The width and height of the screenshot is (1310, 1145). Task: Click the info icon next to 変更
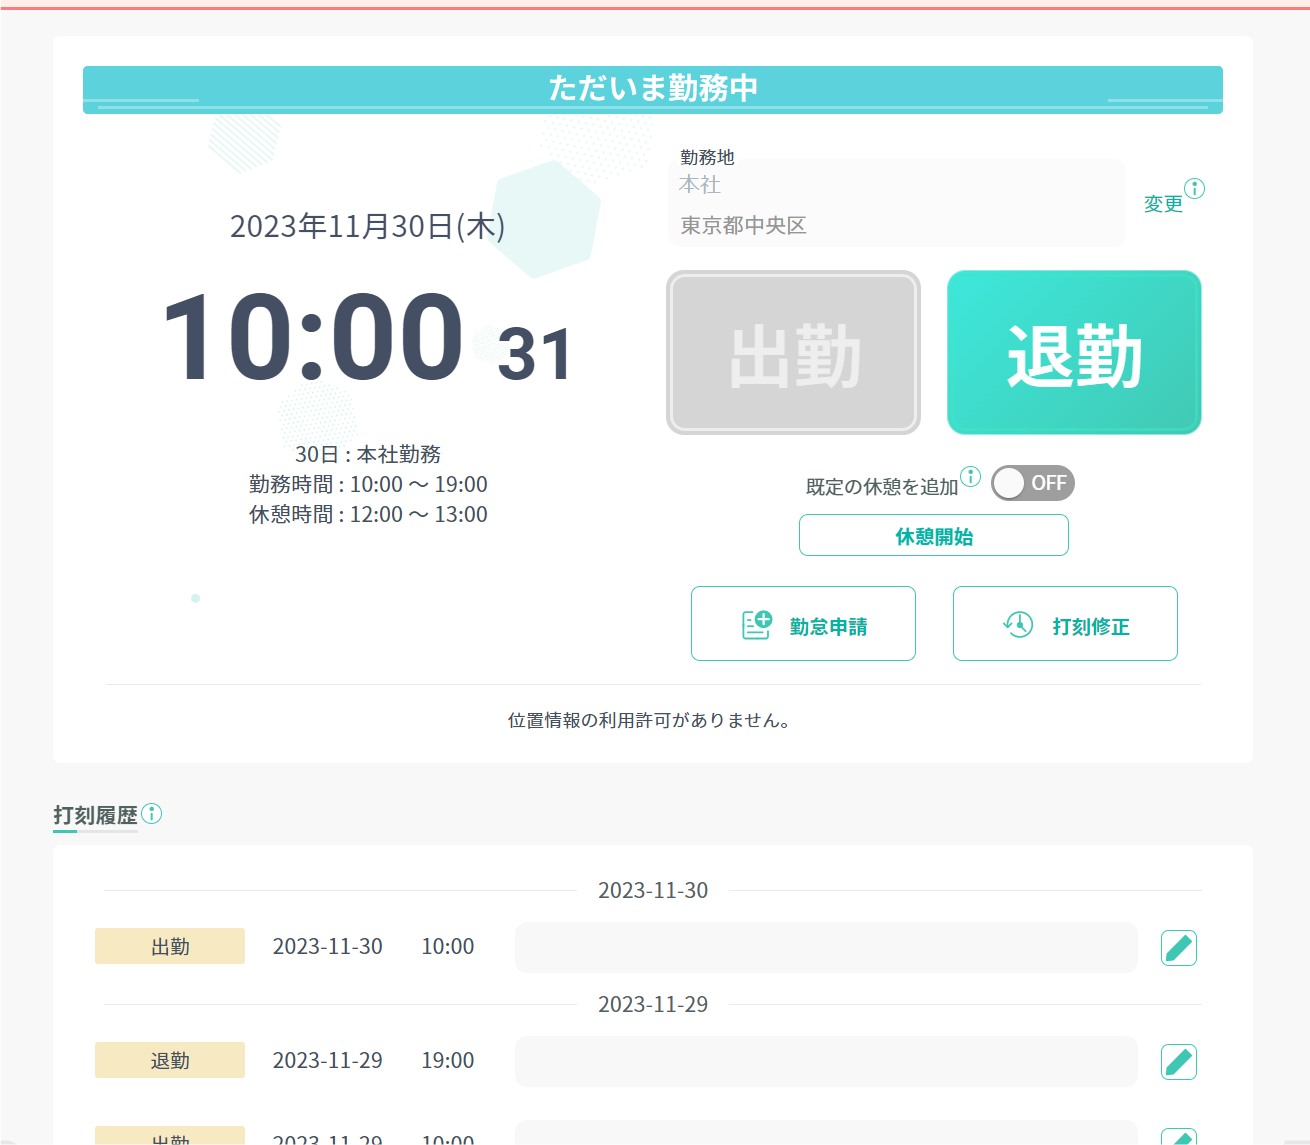coord(1194,188)
